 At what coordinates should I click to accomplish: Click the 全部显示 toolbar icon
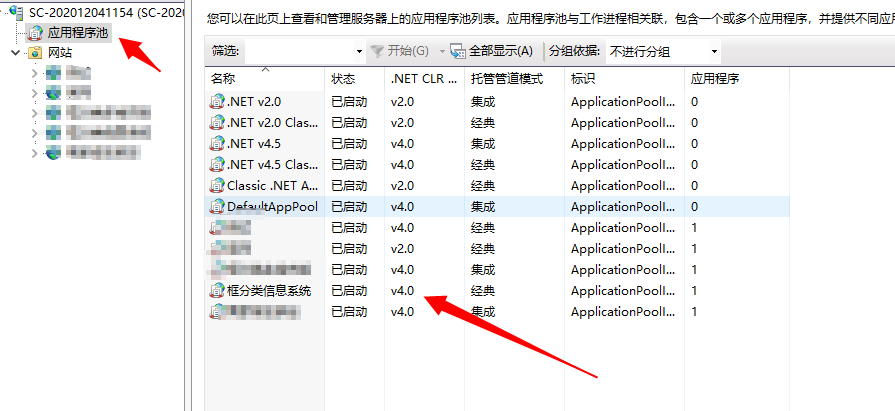pos(457,50)
